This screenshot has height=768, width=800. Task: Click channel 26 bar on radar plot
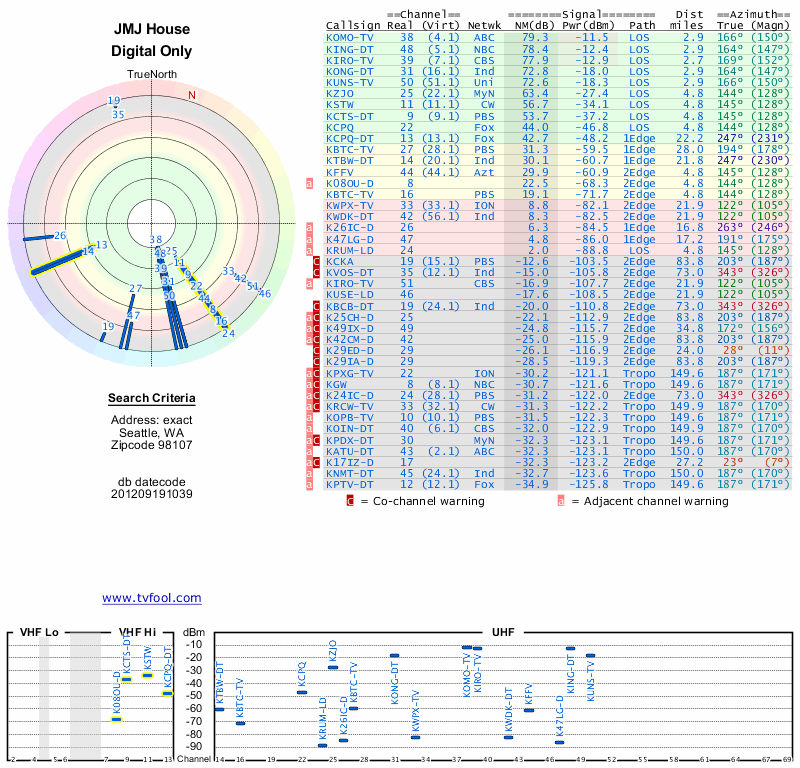point(38,237)
